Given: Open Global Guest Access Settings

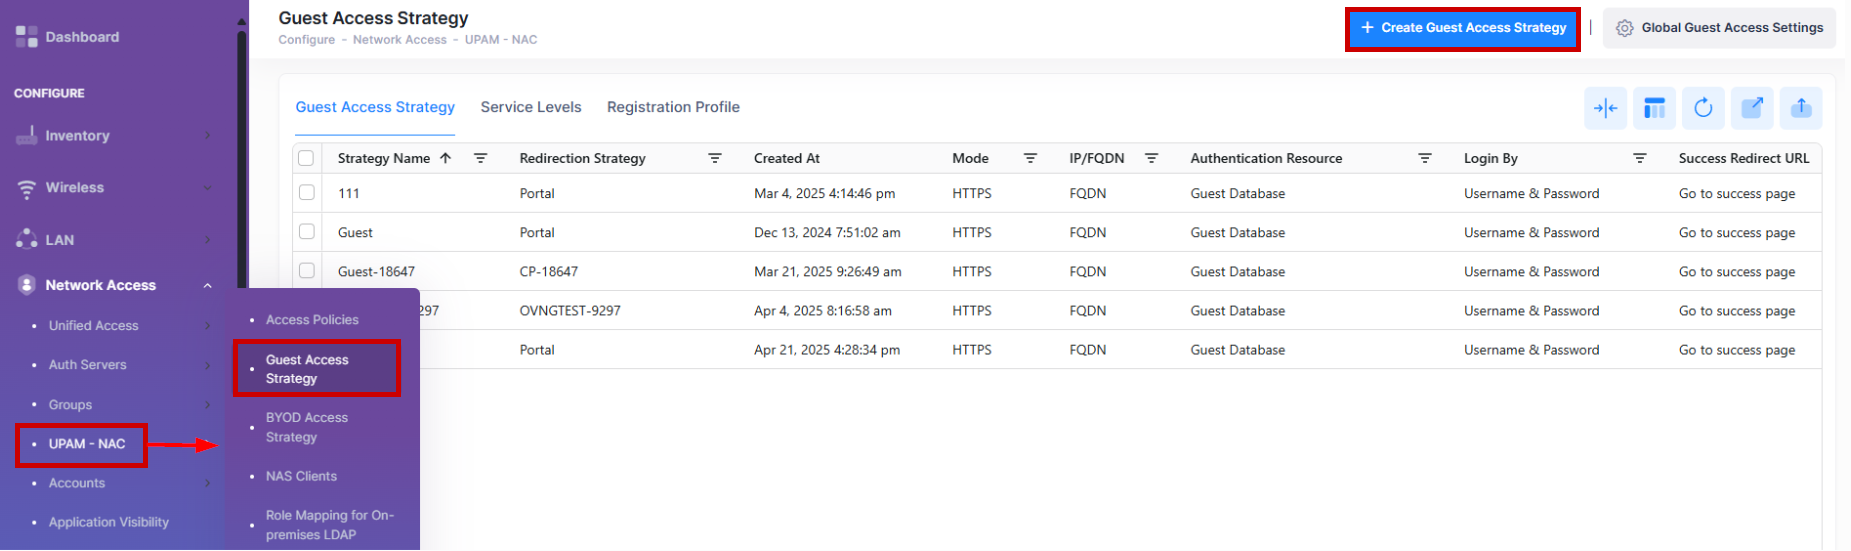Looking at the screenshot, I should 1719,28.
